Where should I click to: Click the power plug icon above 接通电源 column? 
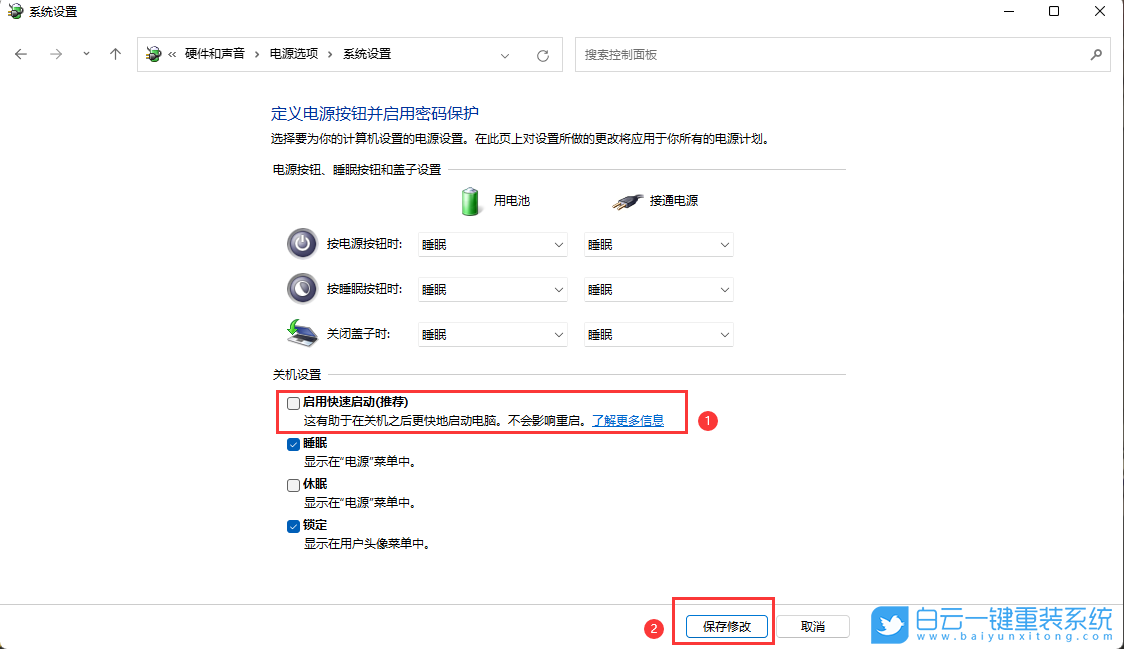(x=627, y=199)
